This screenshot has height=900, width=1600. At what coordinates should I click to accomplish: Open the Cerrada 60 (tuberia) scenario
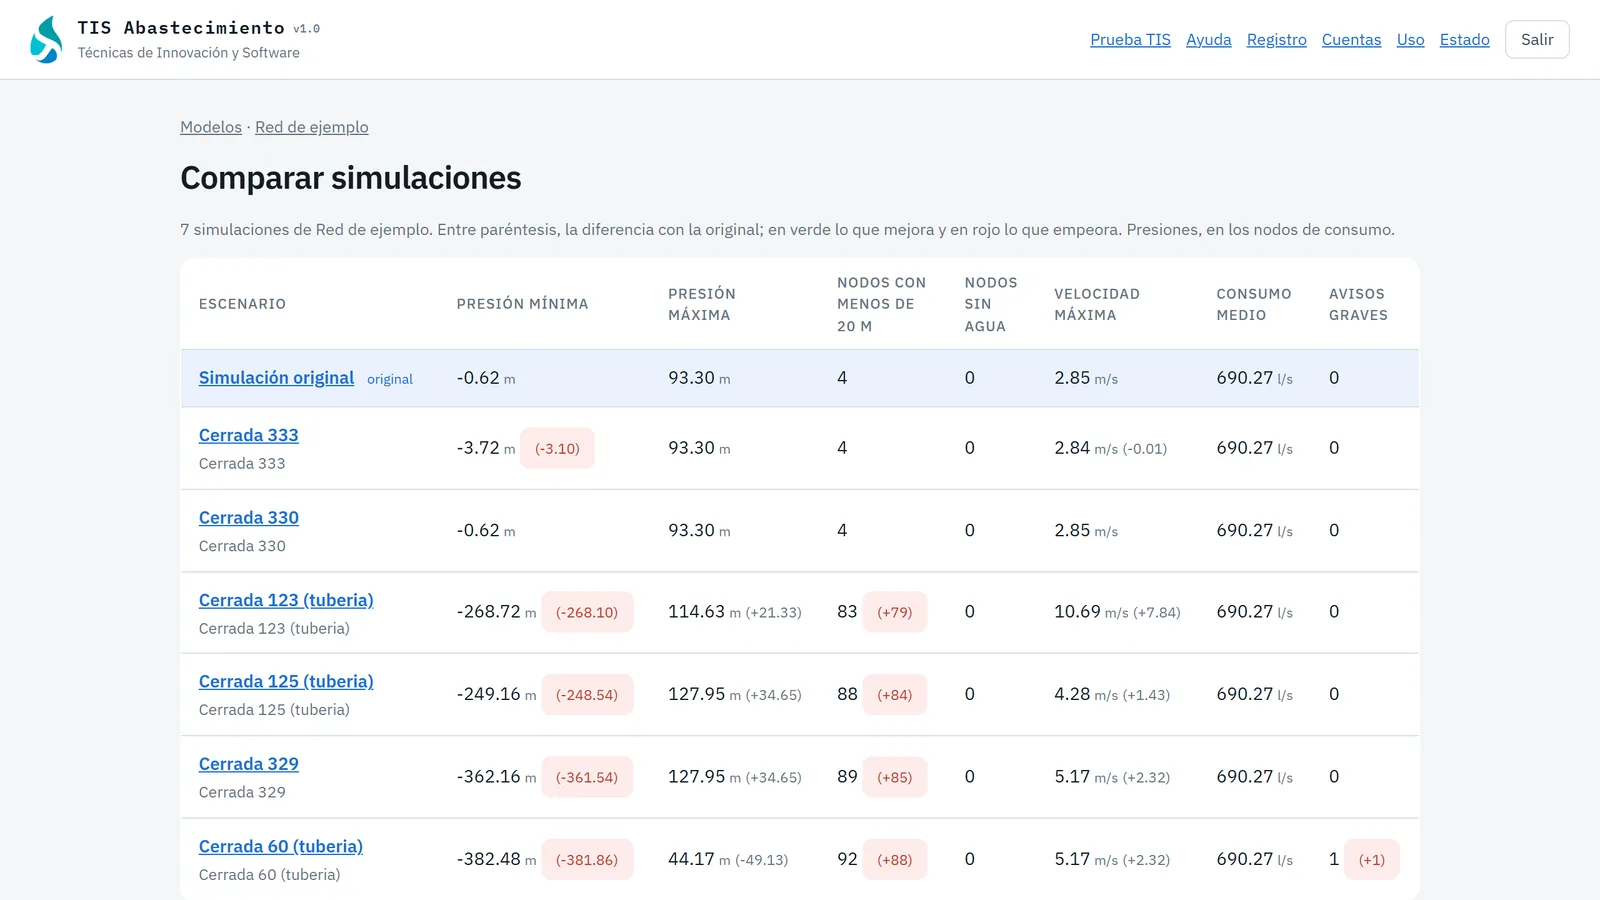point(281,846)
